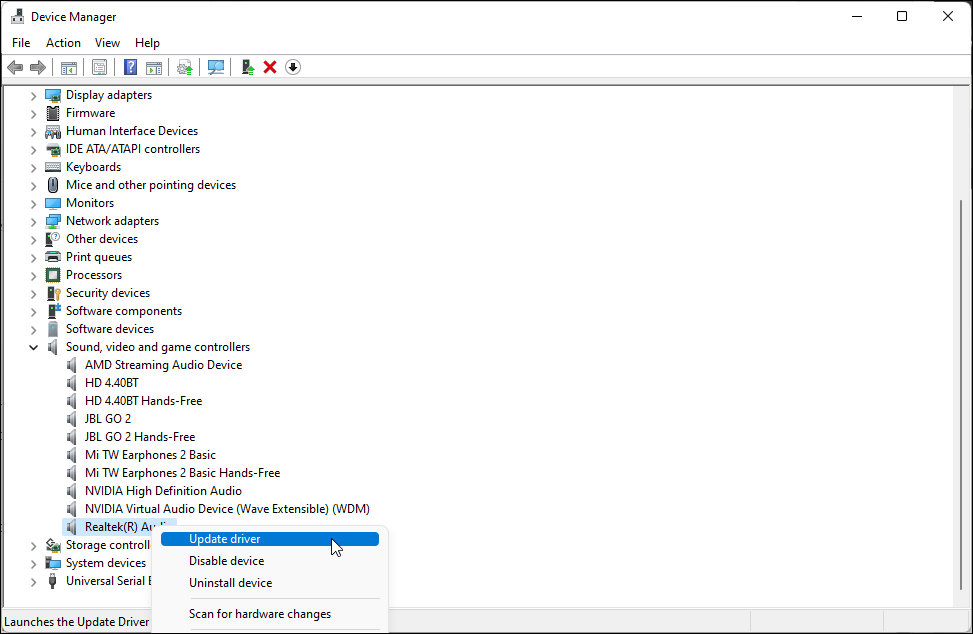Click the Keyboards category icon
The image size is (973, 634).
click(53, 167)
